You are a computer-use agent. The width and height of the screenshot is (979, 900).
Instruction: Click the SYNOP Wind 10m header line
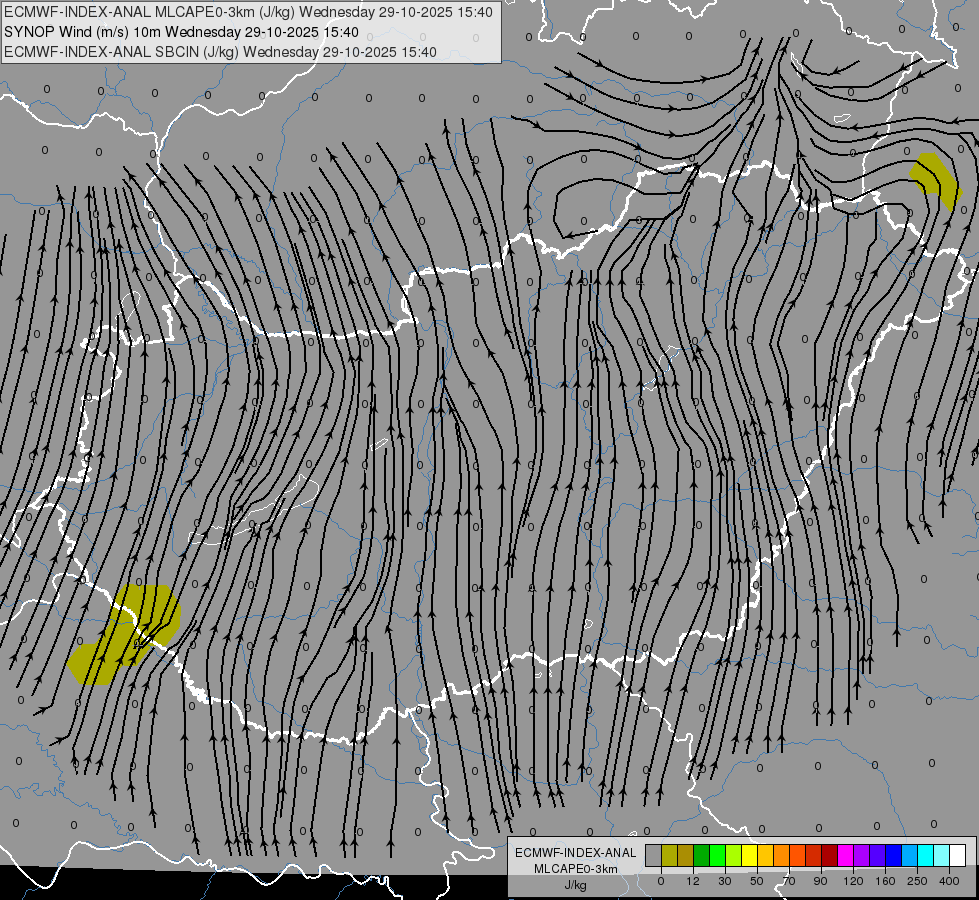tap(181, 32)
